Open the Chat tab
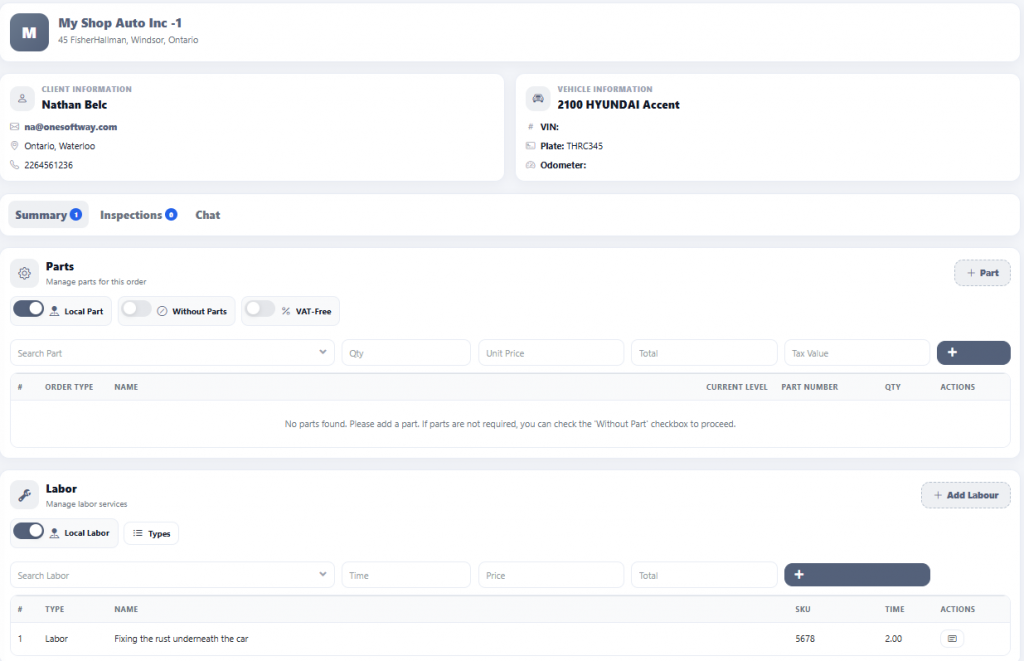Screen dimensions: 1024x661 click(x=207, y=215)
